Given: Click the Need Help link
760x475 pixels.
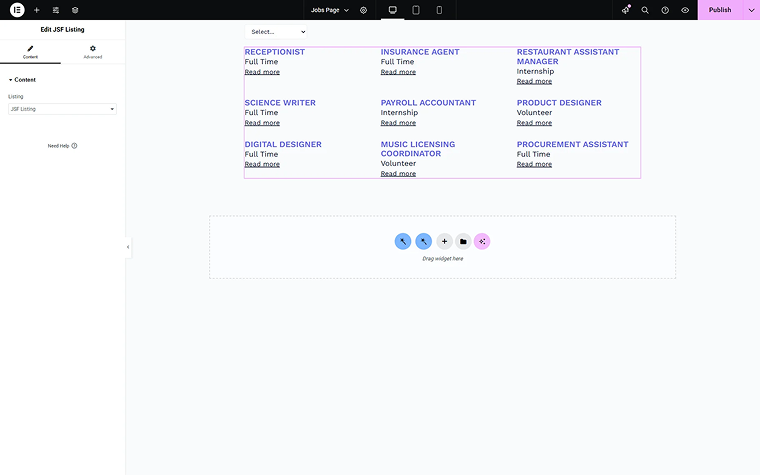Looking at the screenshot, I should [x=62, y=146].
